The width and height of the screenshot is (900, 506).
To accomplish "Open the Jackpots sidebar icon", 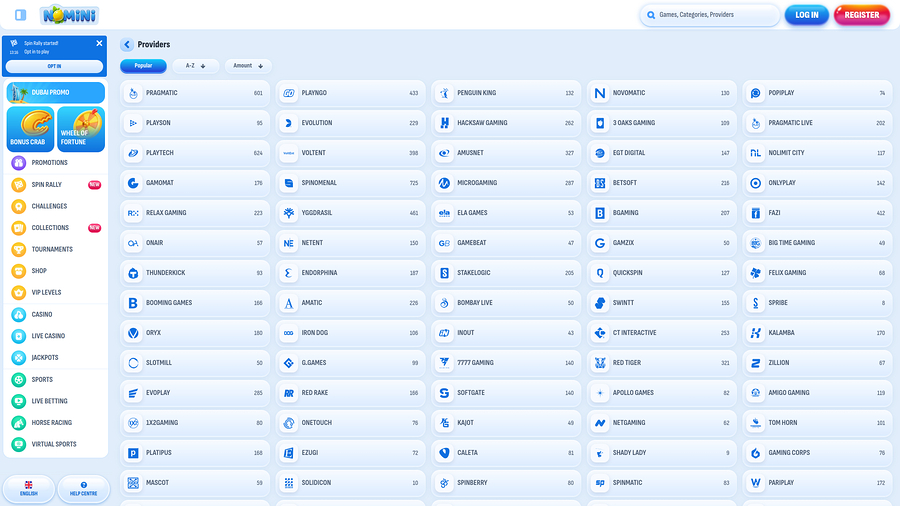I will pyautogui.click(x=18, y=358).
